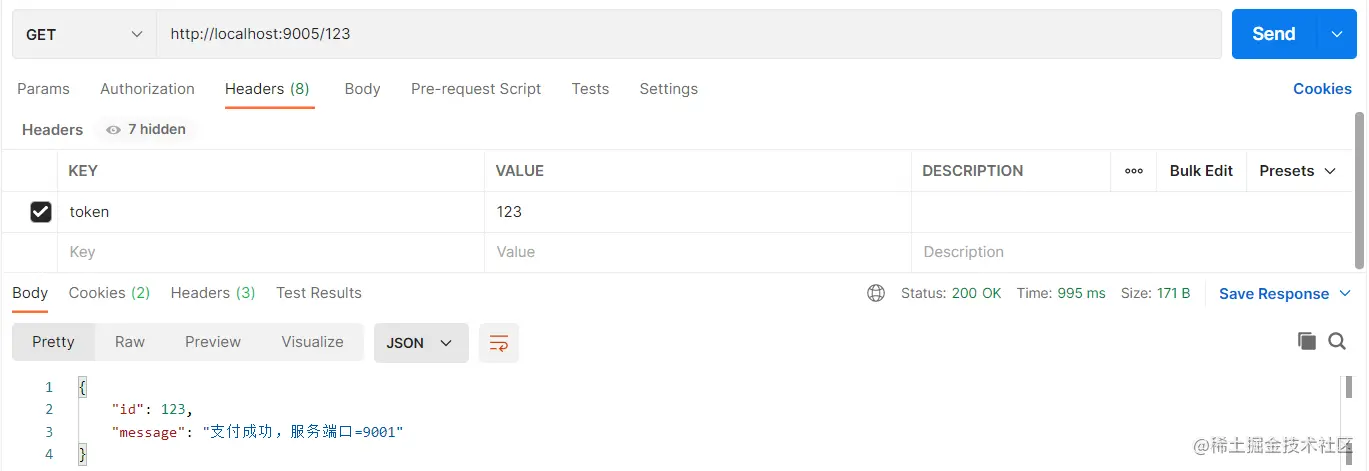The image size is (1369, 471).
Task: Open search in the response body
Action: (x=1337, y=341)
